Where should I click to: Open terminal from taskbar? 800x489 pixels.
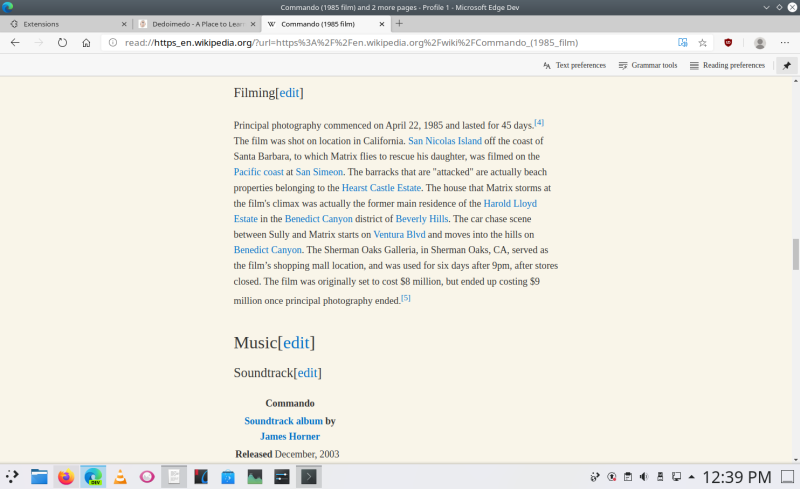click(309, 477)
